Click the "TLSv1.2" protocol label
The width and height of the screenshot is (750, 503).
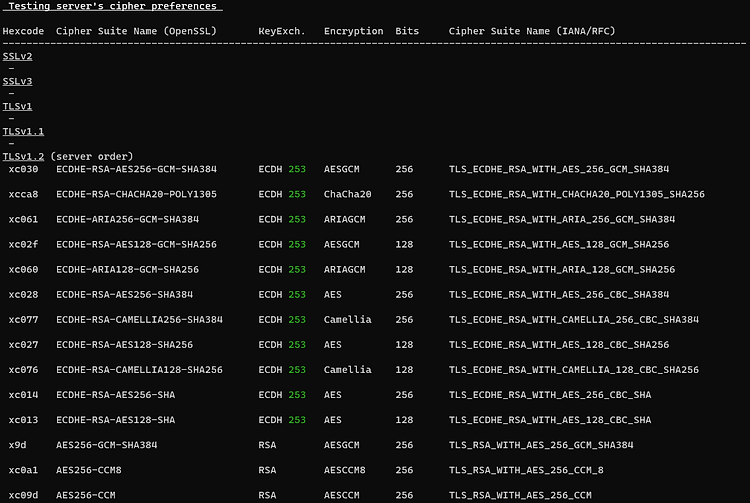(23, 156)
